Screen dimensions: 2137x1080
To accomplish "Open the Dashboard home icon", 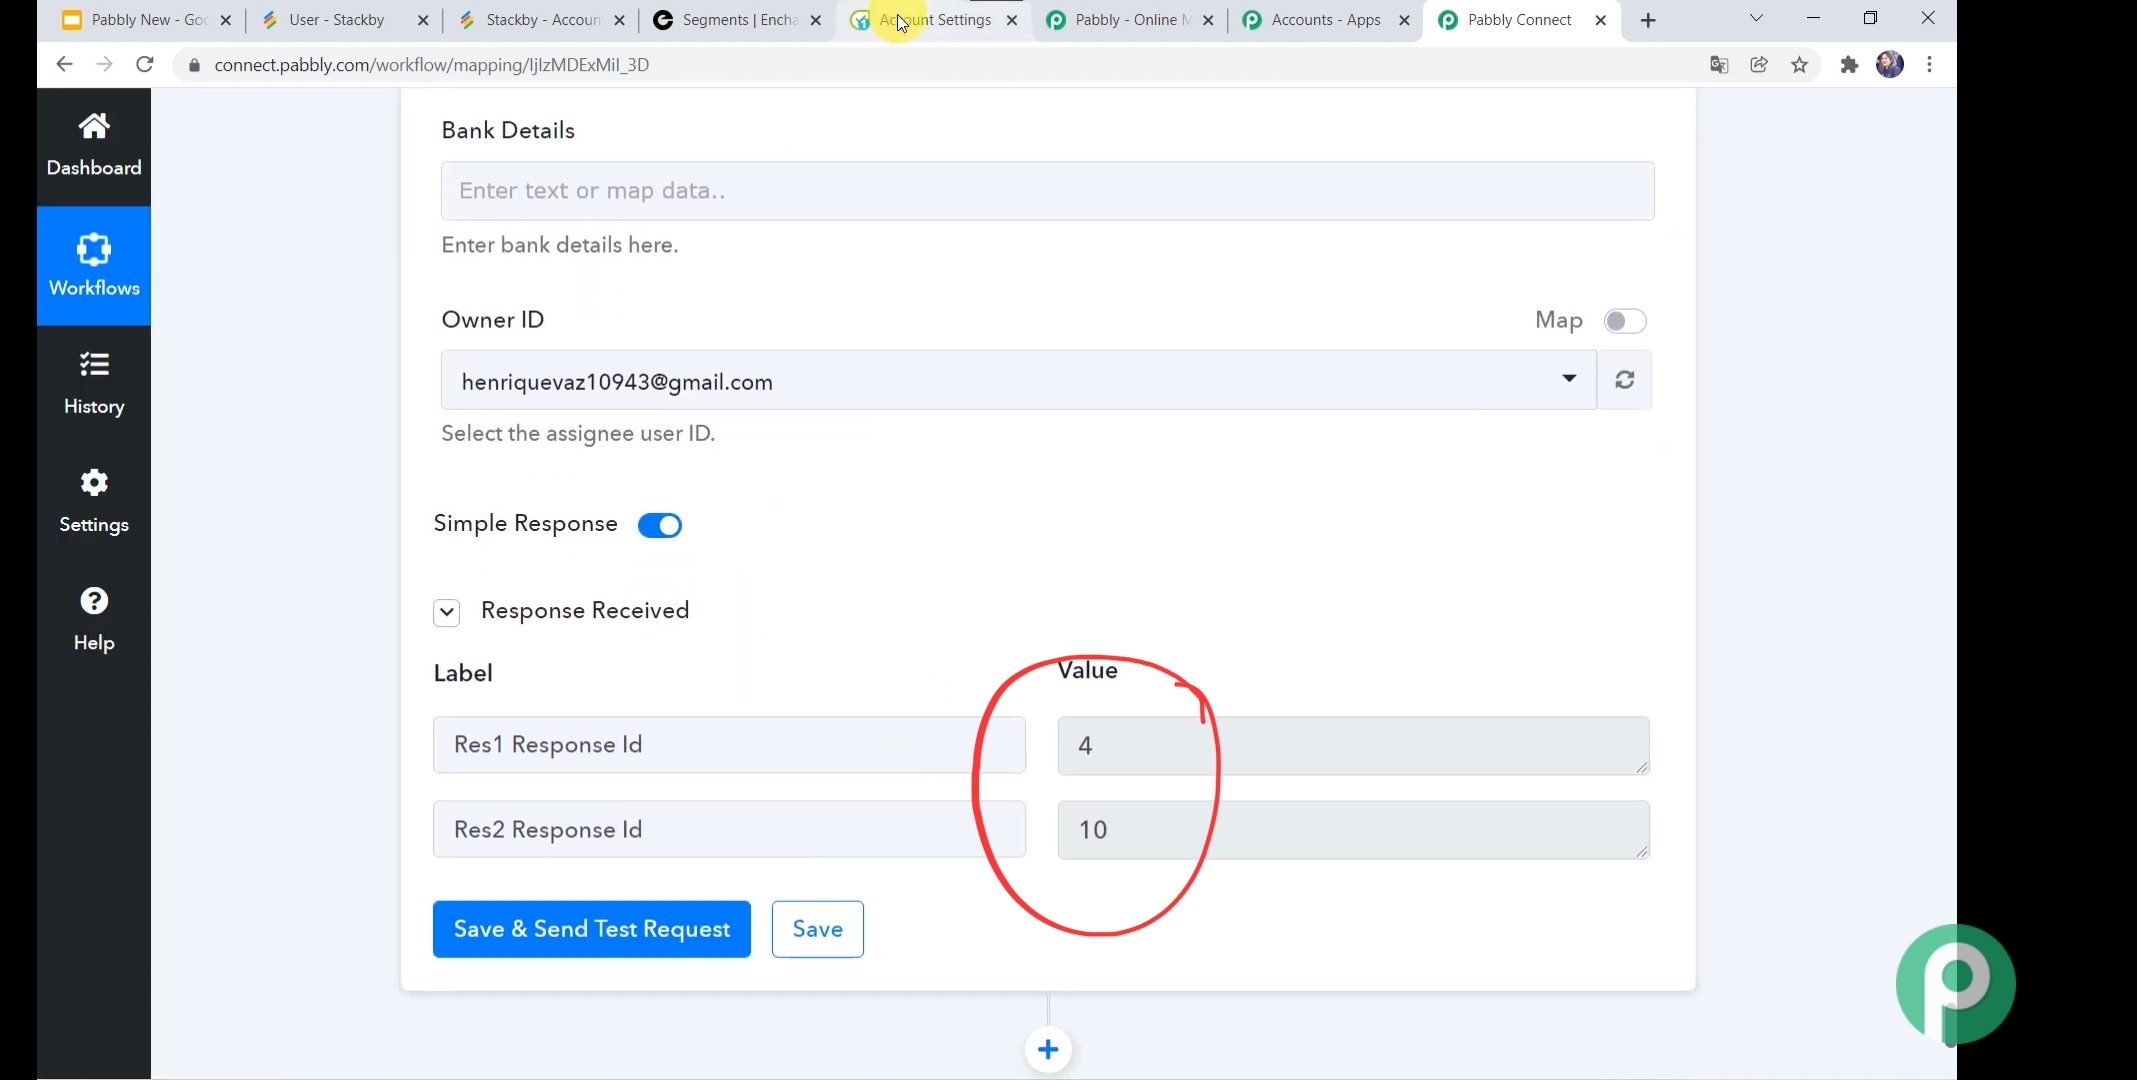I will [94, 127].
